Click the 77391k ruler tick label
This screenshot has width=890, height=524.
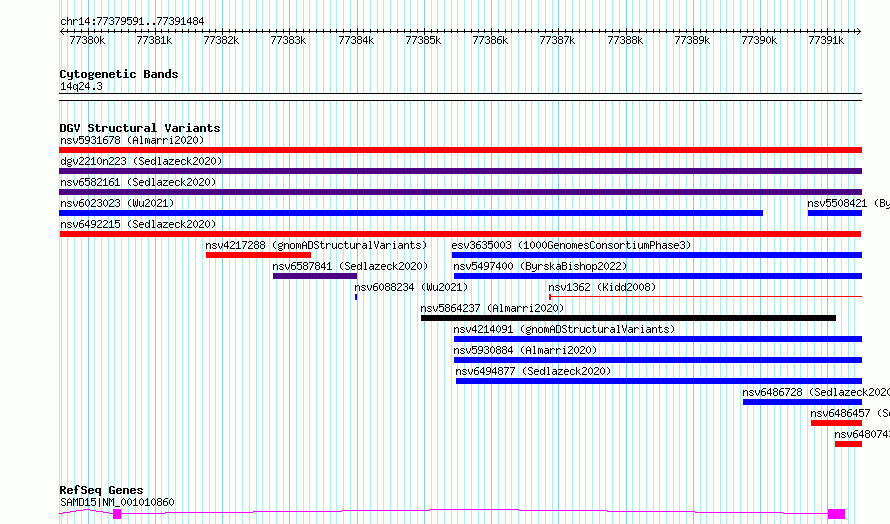pos(826,41)
